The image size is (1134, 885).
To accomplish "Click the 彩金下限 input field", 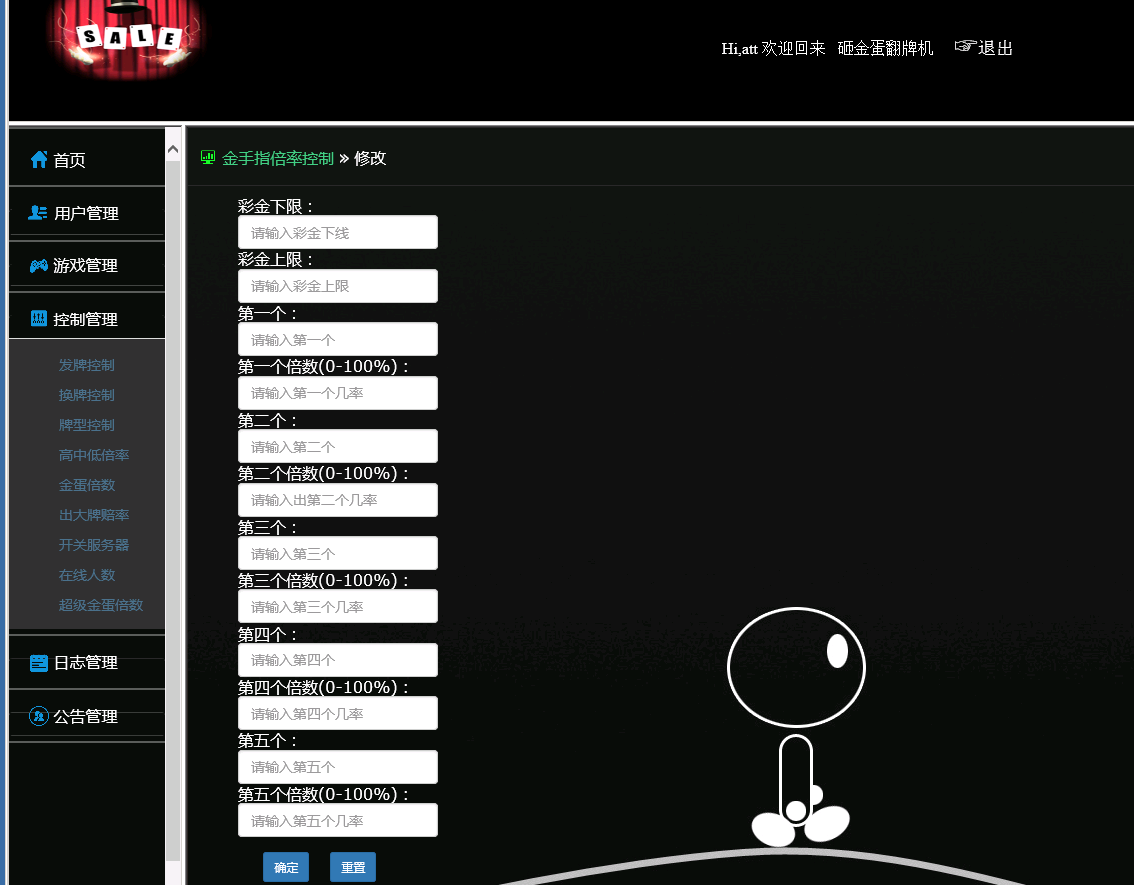I will point(337,231).
